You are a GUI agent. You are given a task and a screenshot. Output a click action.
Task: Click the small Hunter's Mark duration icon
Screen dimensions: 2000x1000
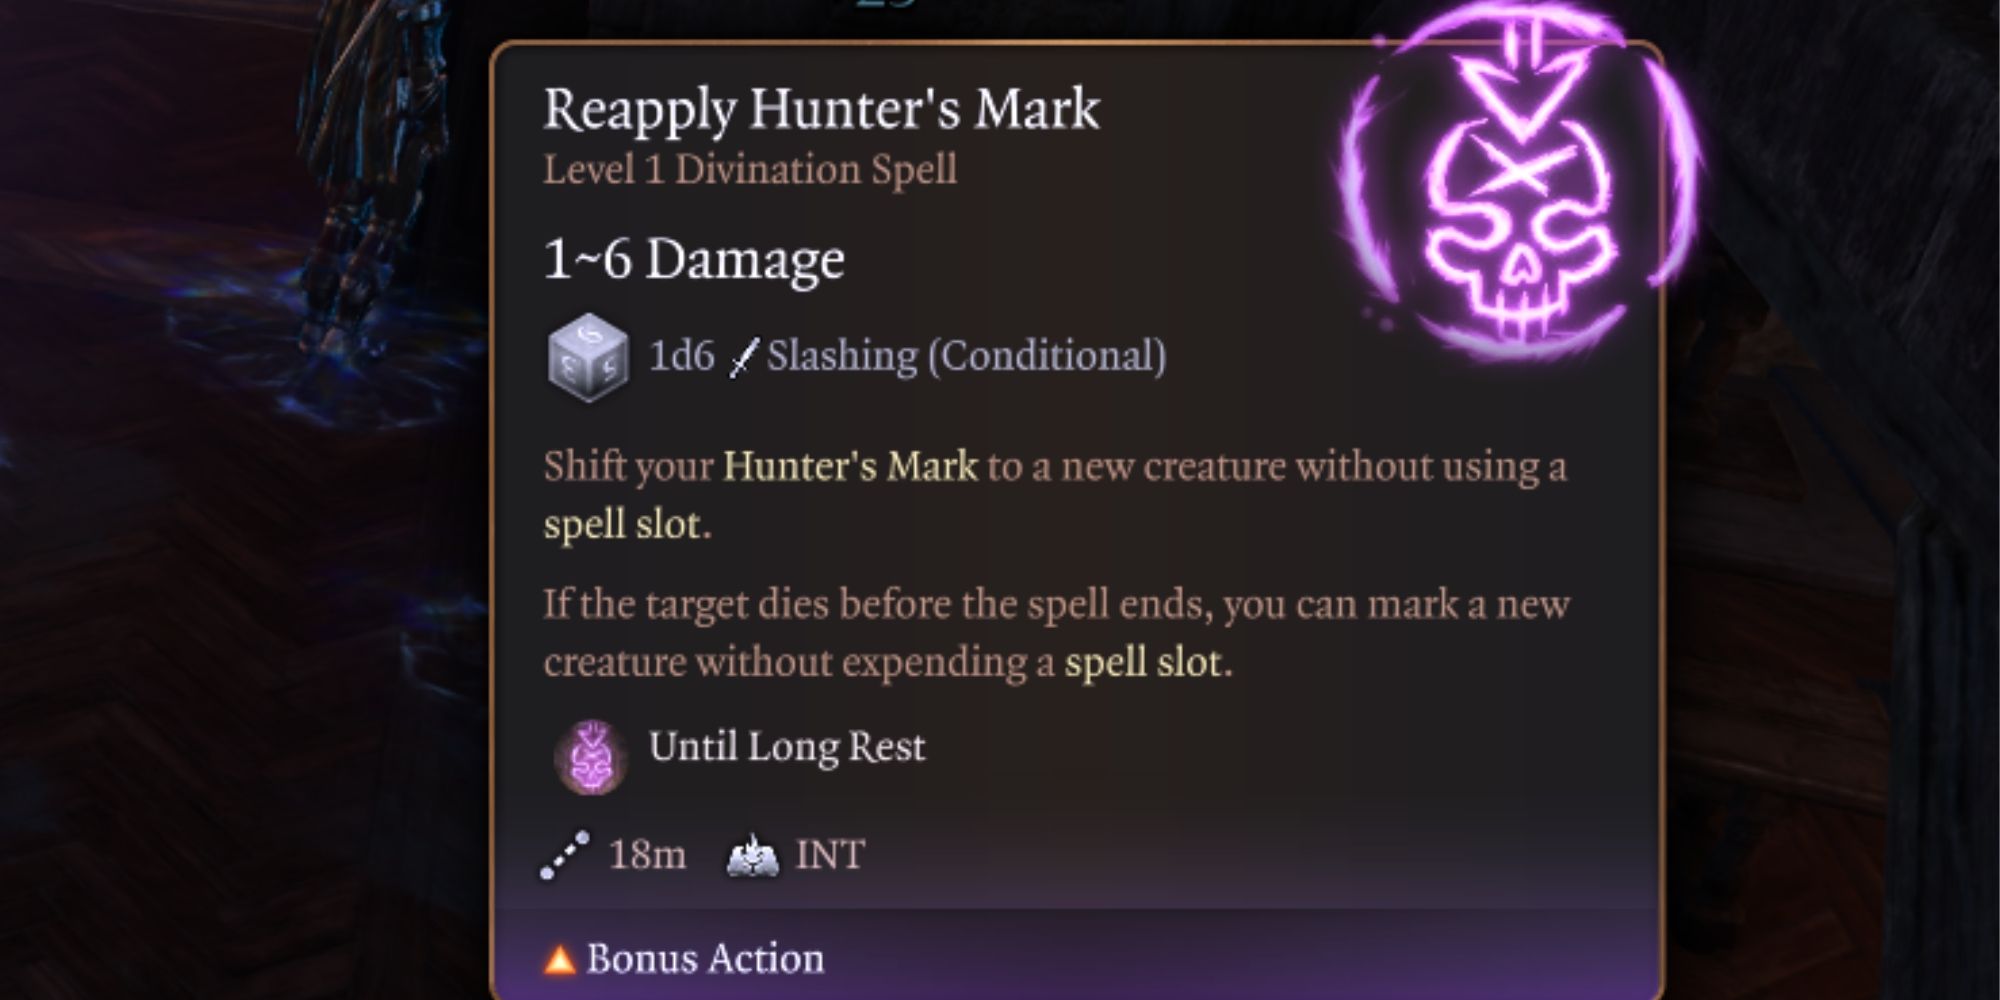590,757
